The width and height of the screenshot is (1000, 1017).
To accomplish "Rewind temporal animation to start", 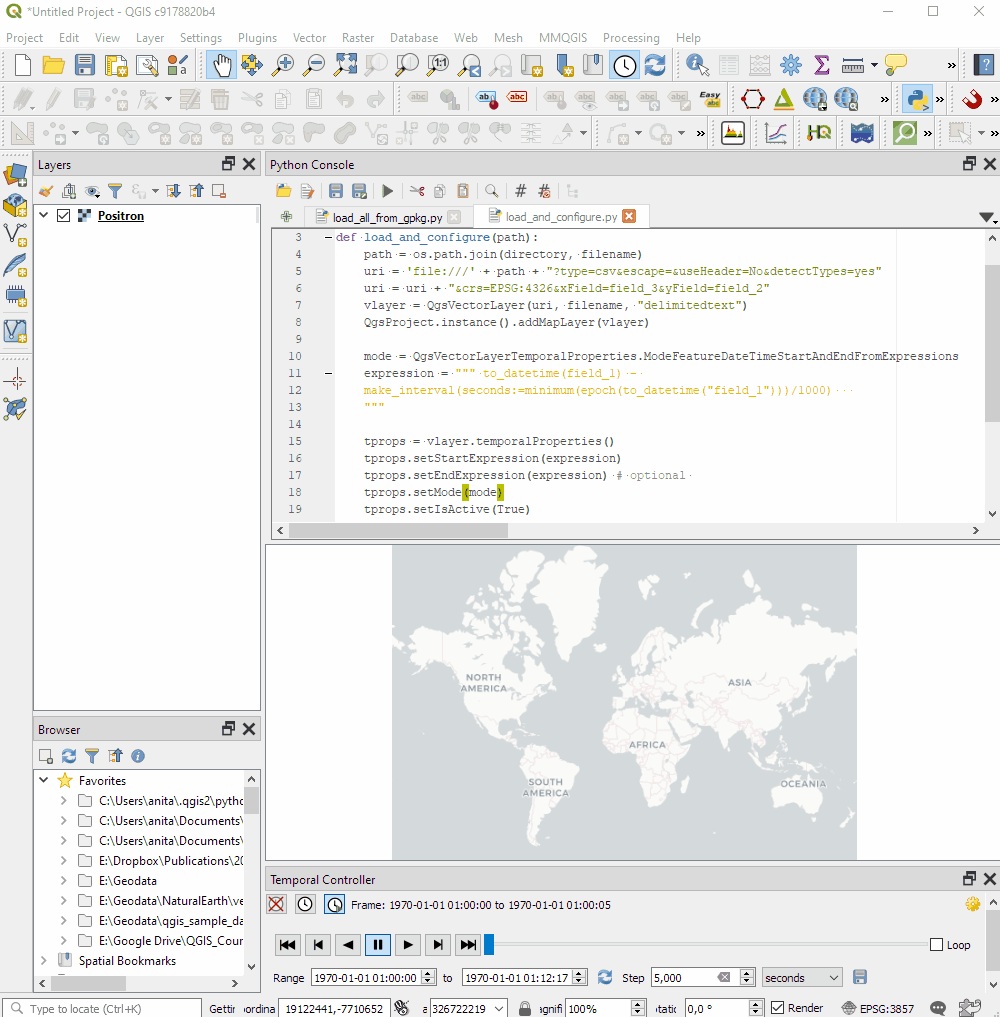I will 288,944.
